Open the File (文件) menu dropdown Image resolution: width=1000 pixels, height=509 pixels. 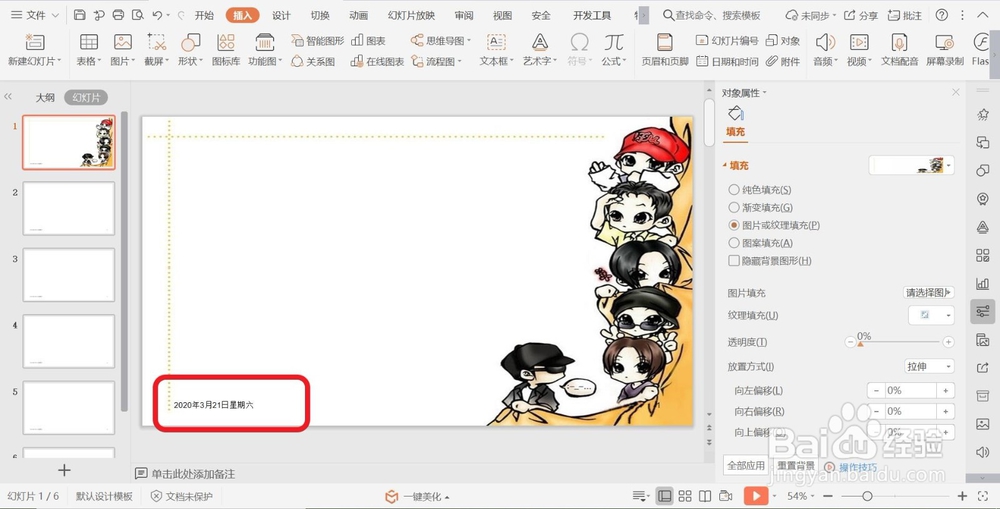tap(35, 15)
